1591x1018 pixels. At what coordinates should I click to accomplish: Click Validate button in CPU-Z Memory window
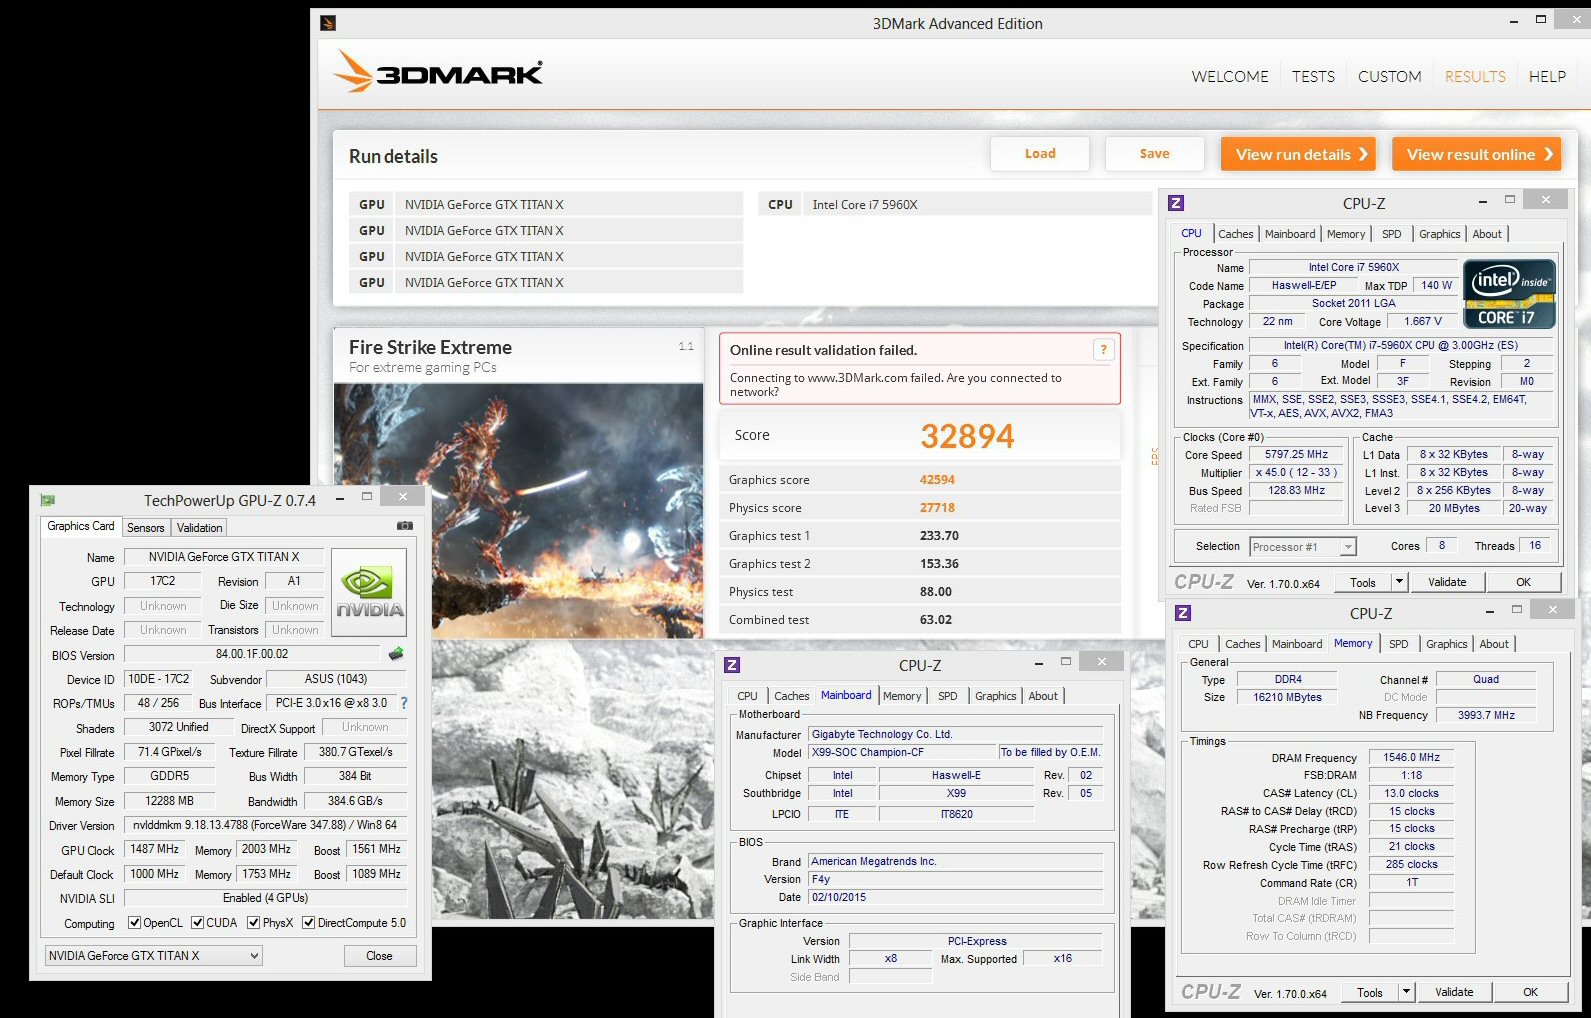coord(1454,992)
